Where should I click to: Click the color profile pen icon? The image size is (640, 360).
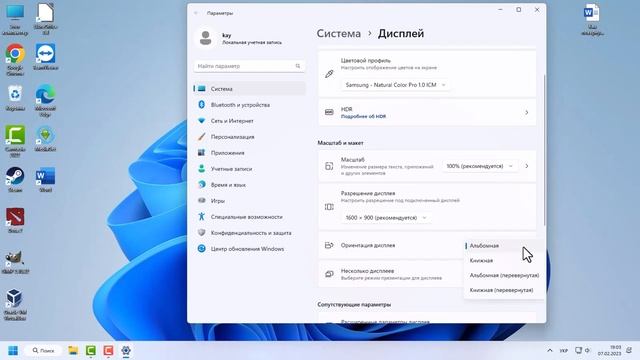[x=329, y=74]
